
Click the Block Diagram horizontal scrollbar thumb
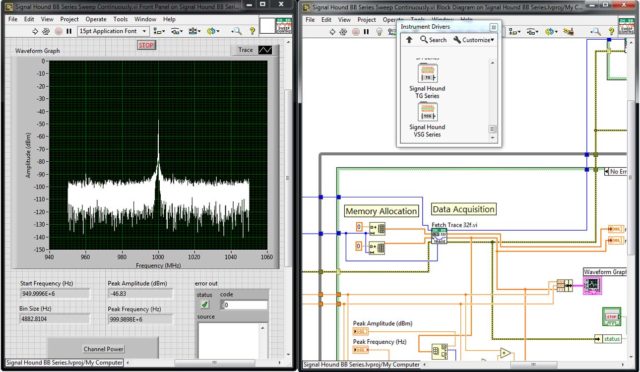[533, 364]
